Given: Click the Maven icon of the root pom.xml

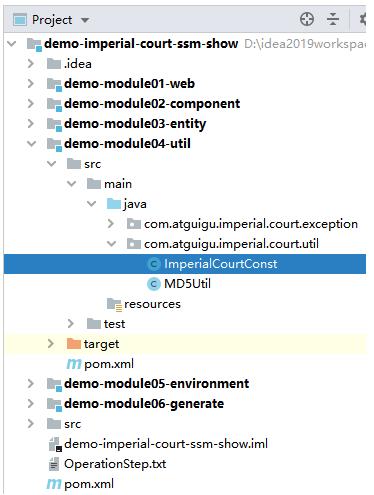Looking at the screenshot, I should pos(54,484).
